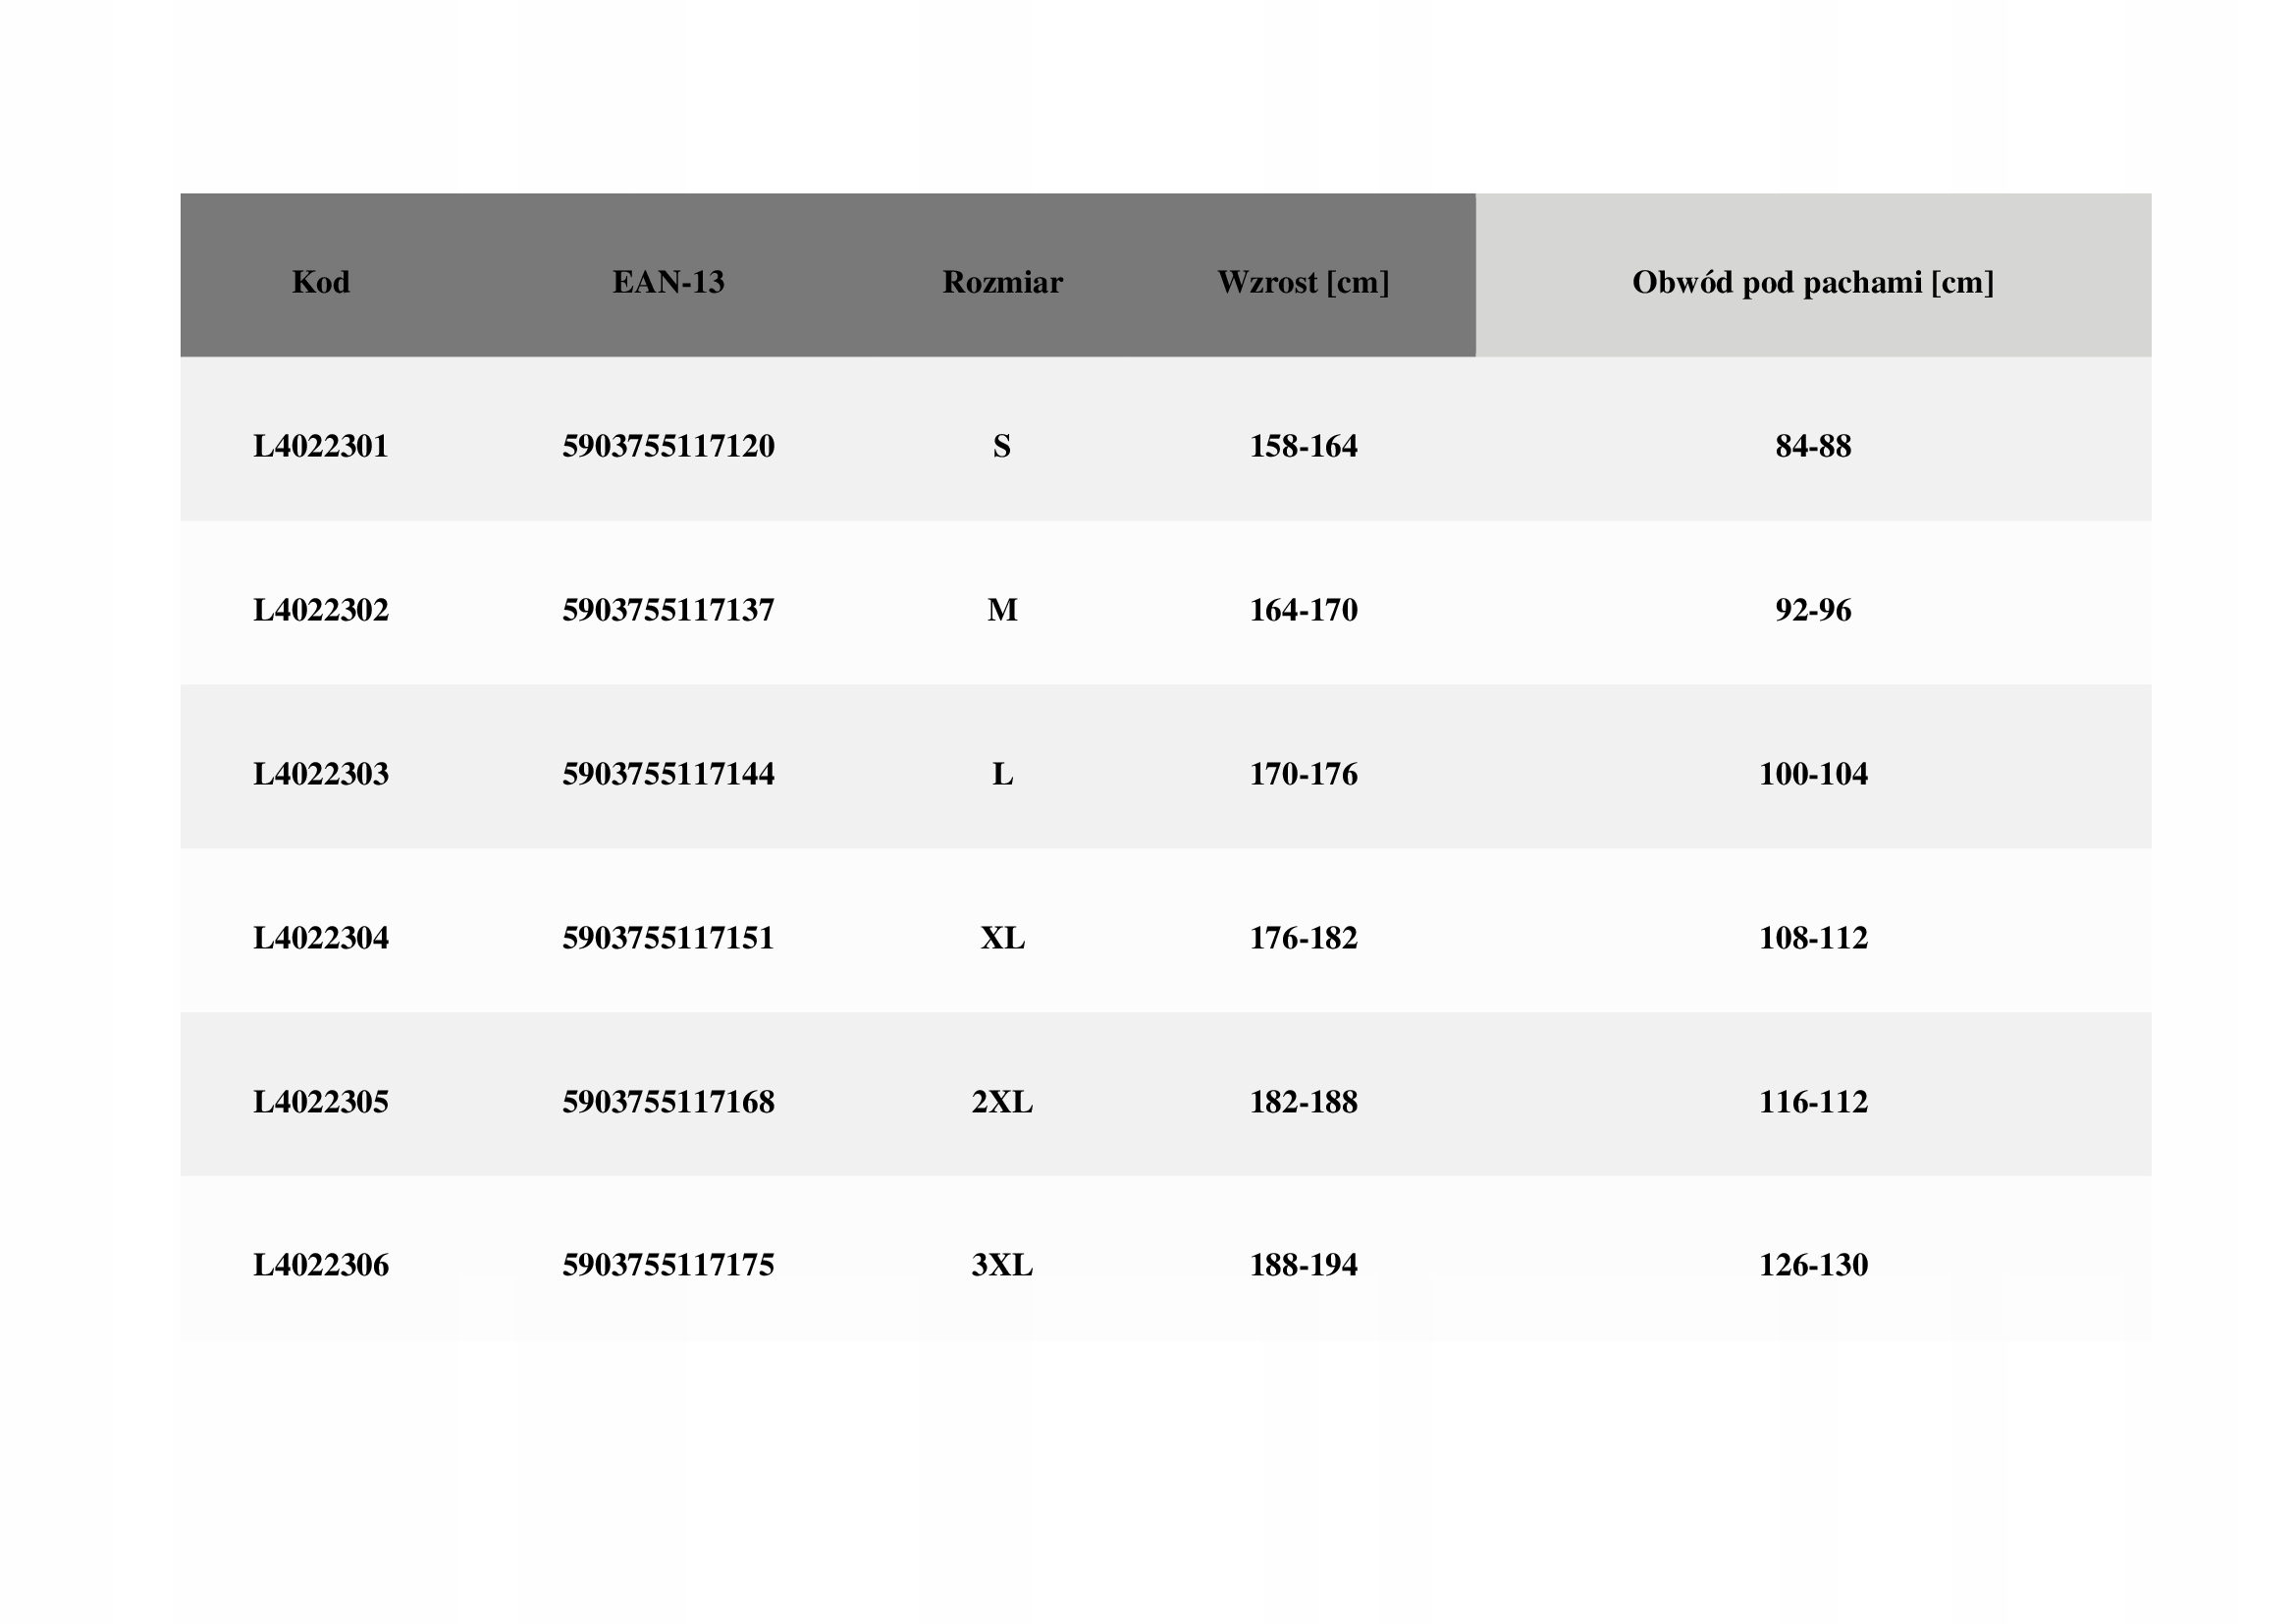Select height range 164-170

(1303, 610)
